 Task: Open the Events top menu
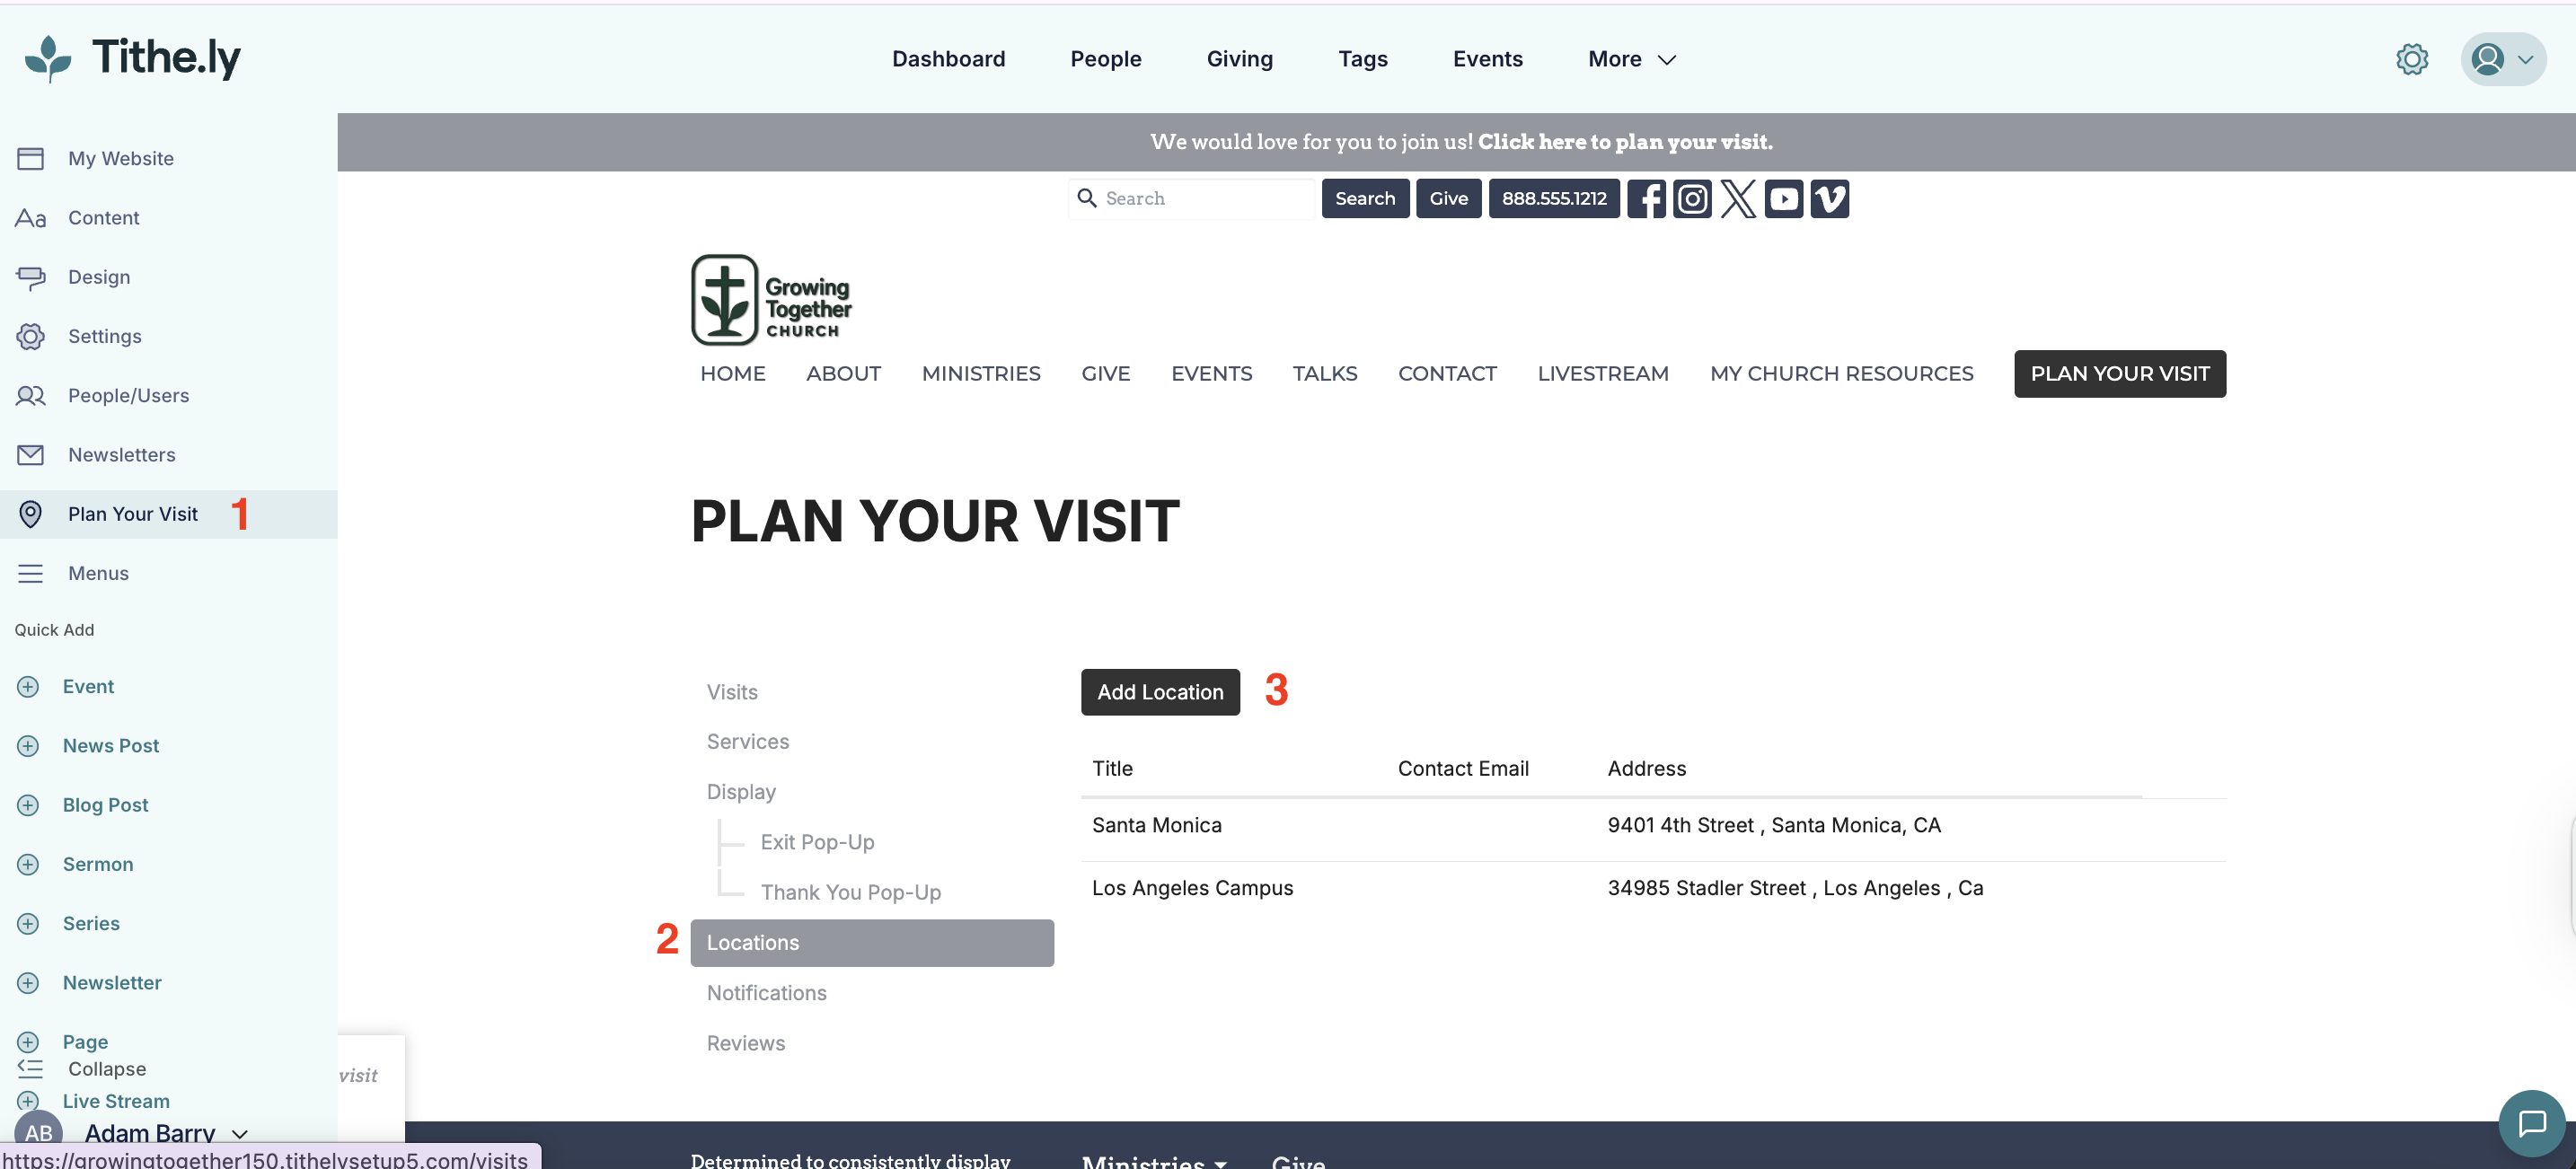click(x=1487, y=59)
